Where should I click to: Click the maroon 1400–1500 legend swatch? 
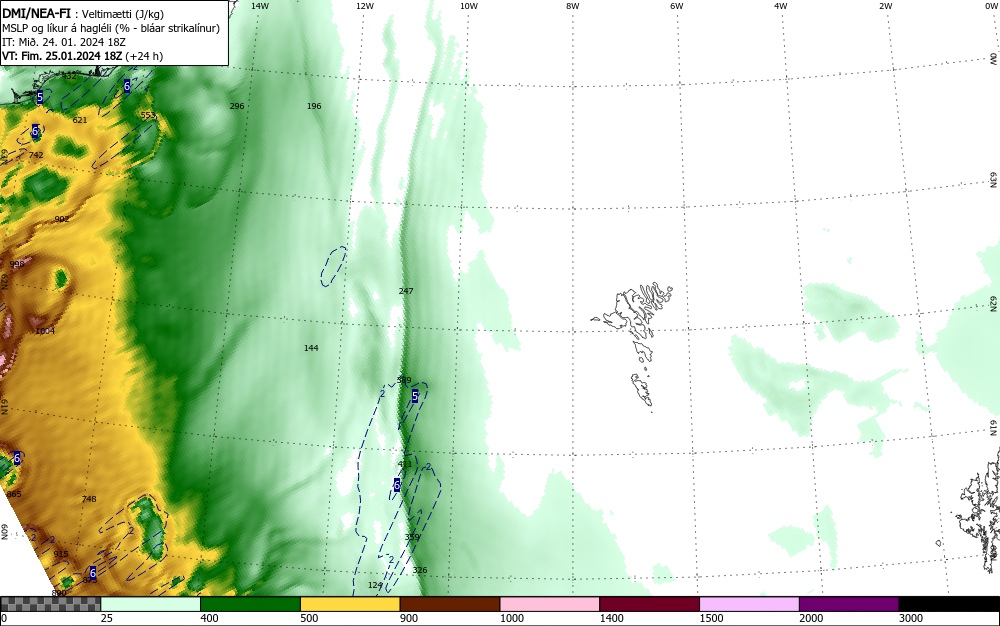click(649, 604)
